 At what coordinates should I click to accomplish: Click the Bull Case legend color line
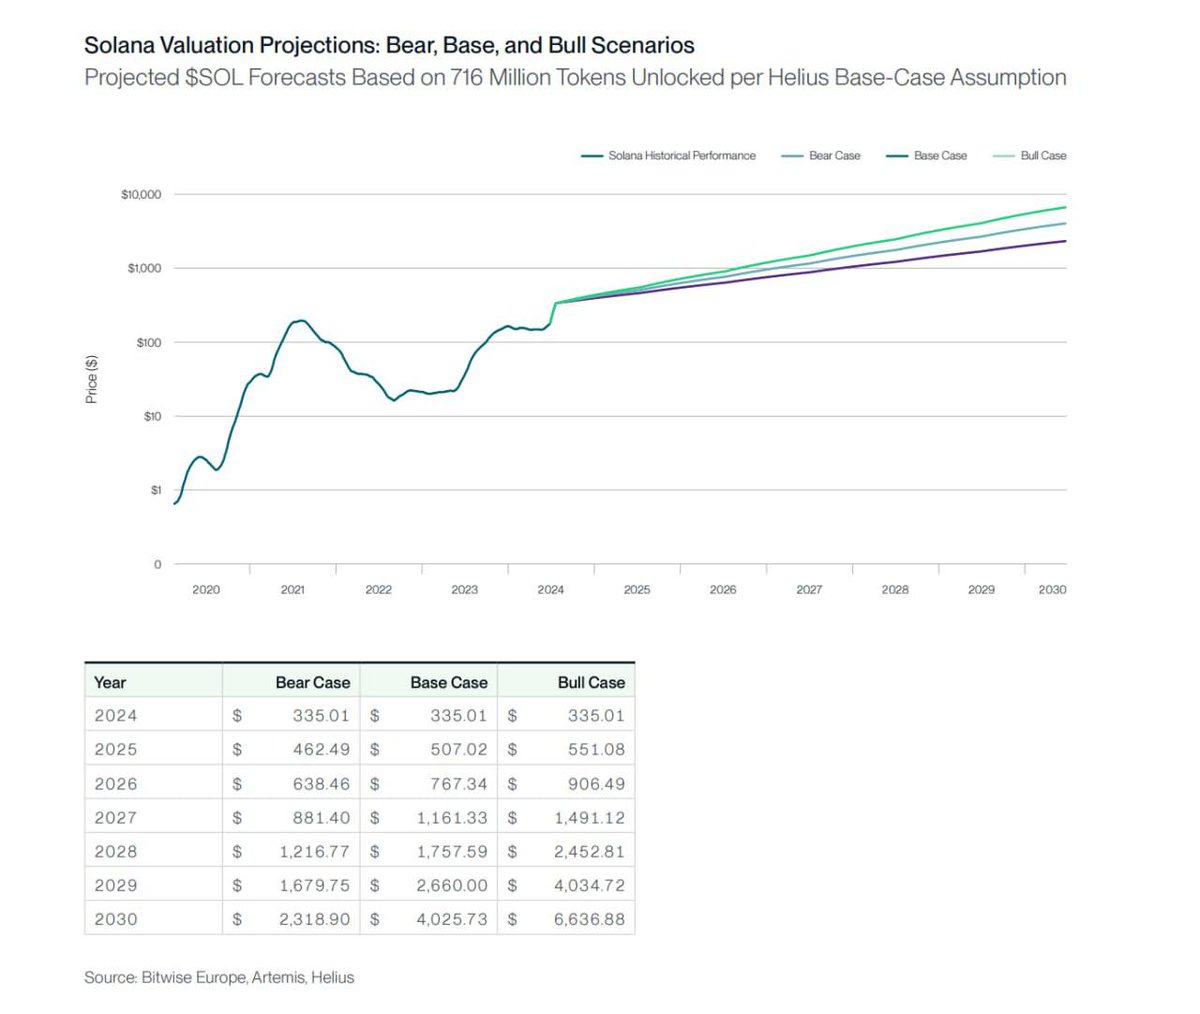pyautogui.click(x=1003, y=156)
